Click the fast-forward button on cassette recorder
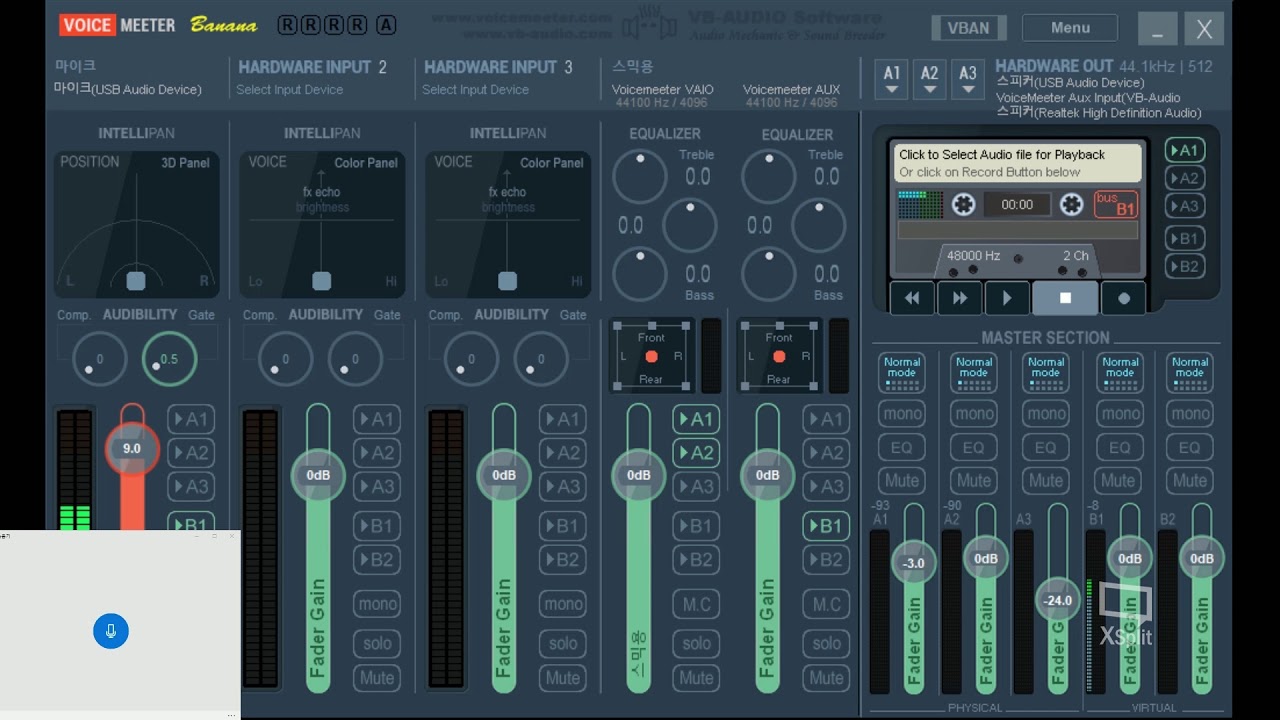The width and height of the screenshot is (1280, 720). 960,298
